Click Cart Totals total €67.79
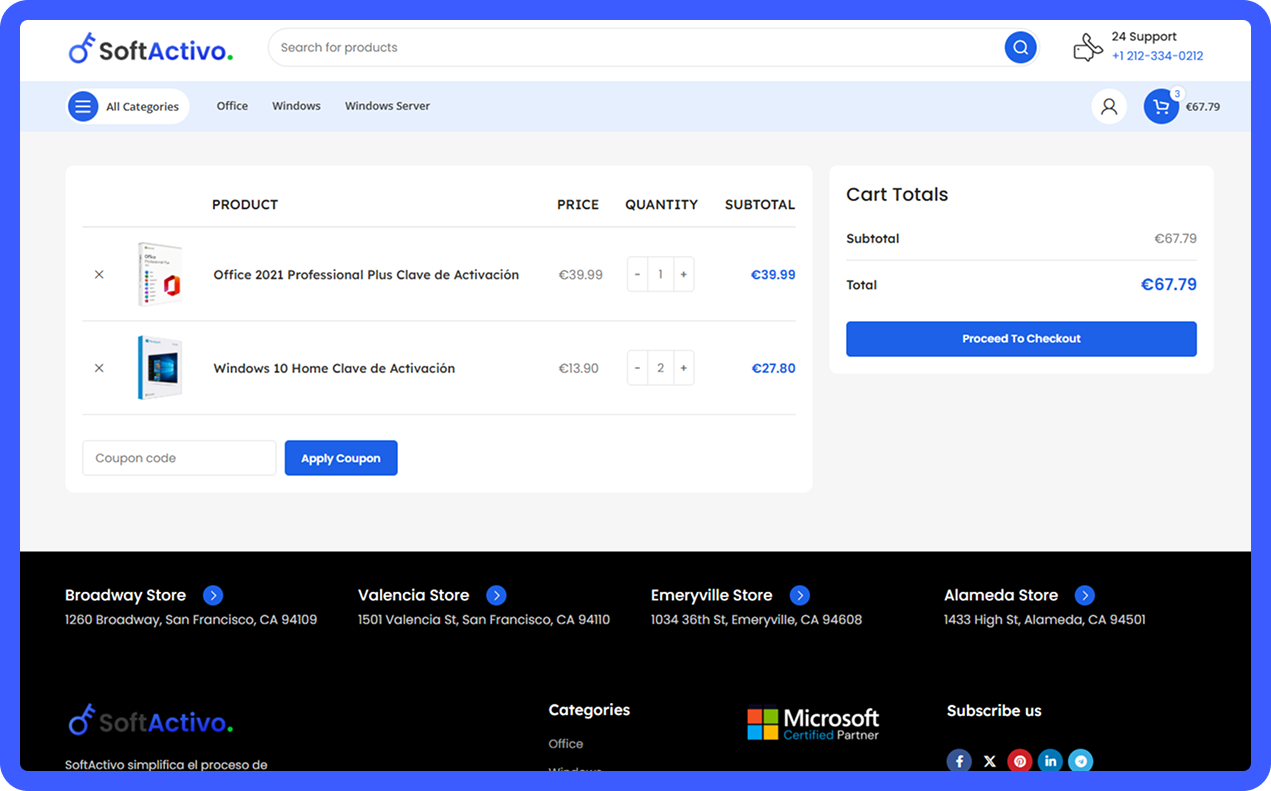The image size is (1271, 791). click(1169, 285)
